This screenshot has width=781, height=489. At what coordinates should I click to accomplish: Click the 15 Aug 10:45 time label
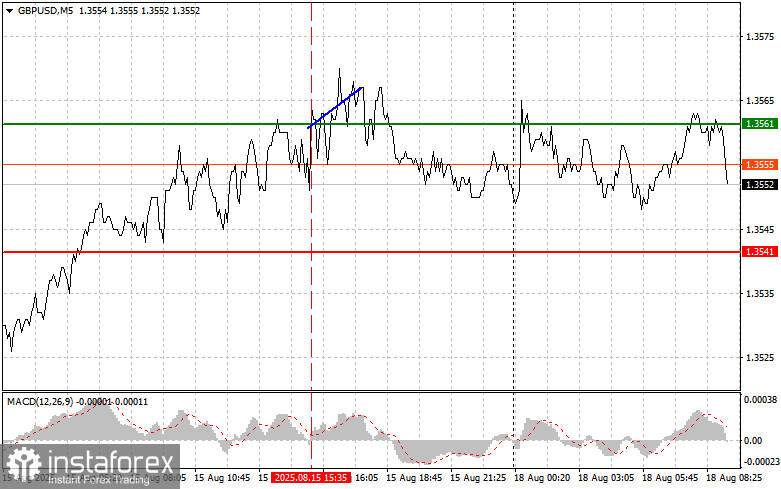pyautogui.click(x=222, y=478)
